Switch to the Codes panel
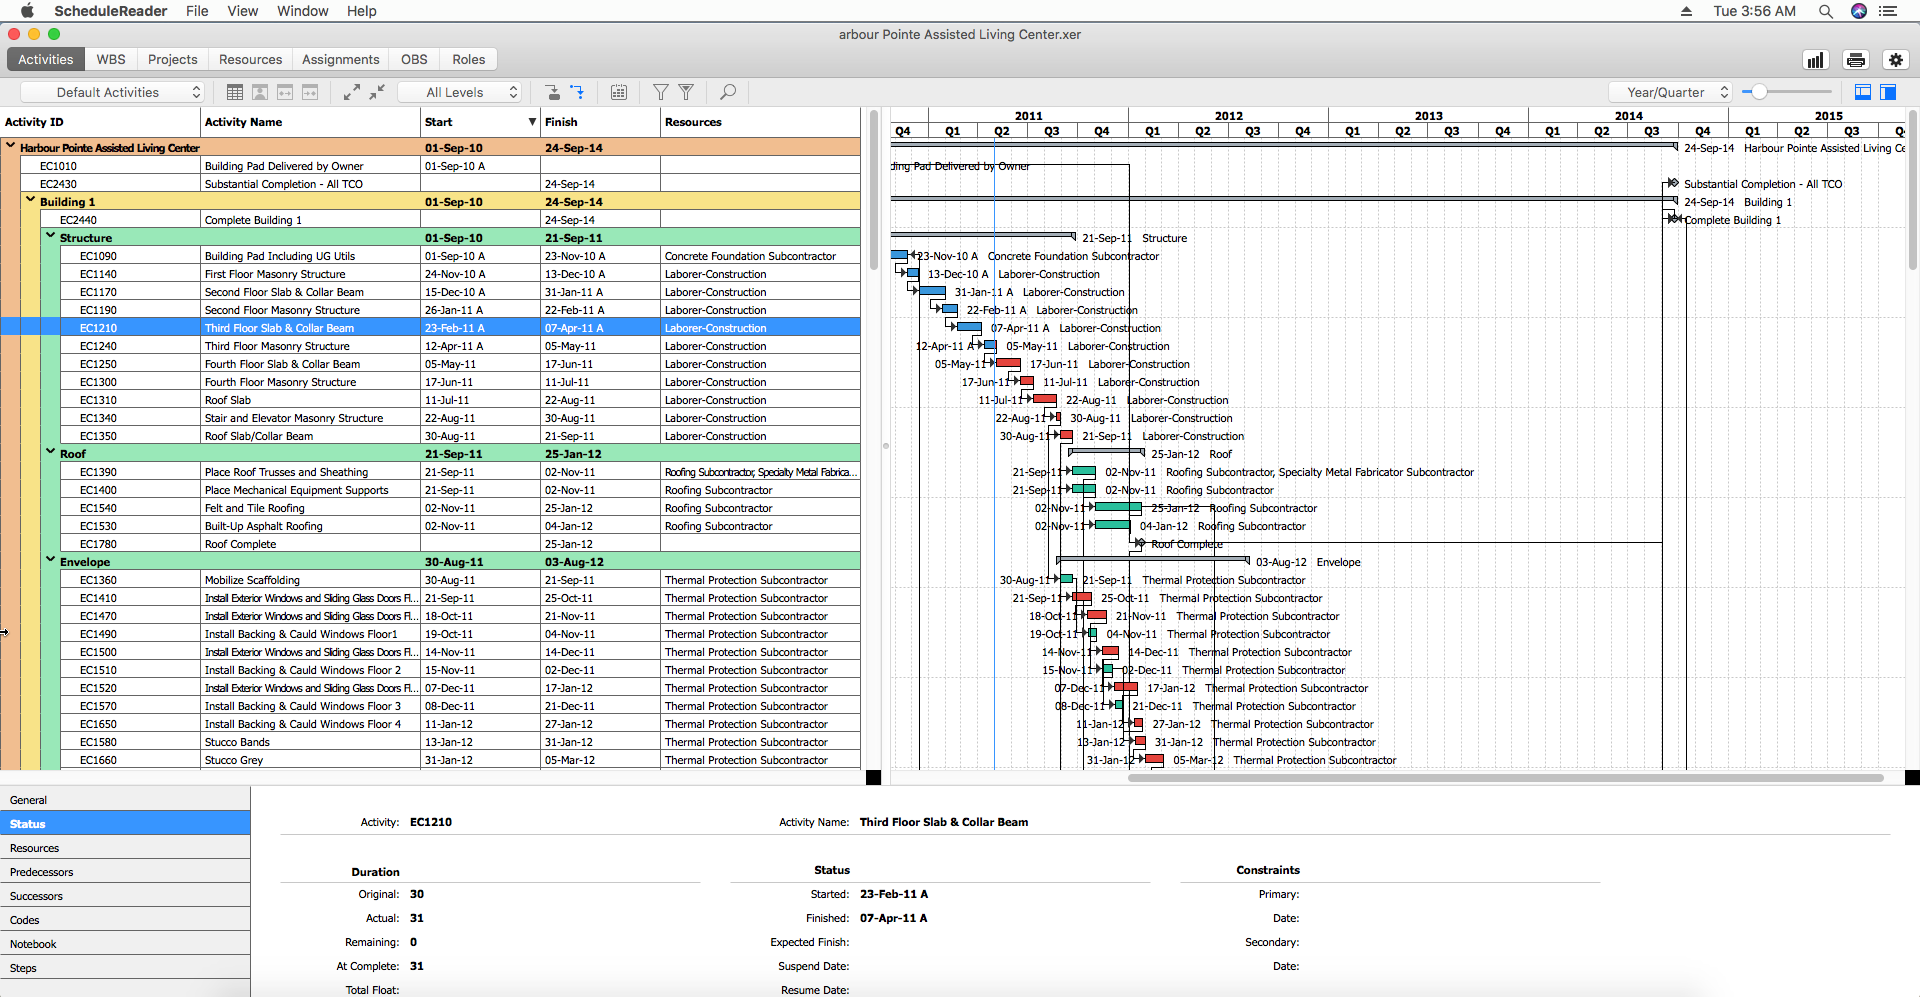 [25, 919]
